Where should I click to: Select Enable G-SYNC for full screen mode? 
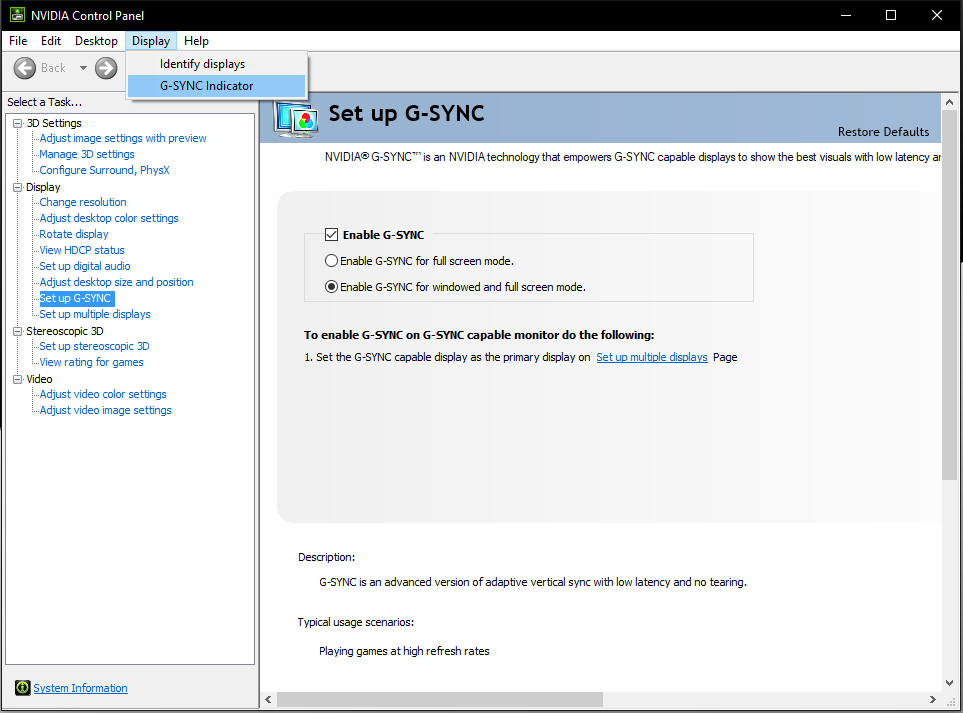tap(331, 260)
